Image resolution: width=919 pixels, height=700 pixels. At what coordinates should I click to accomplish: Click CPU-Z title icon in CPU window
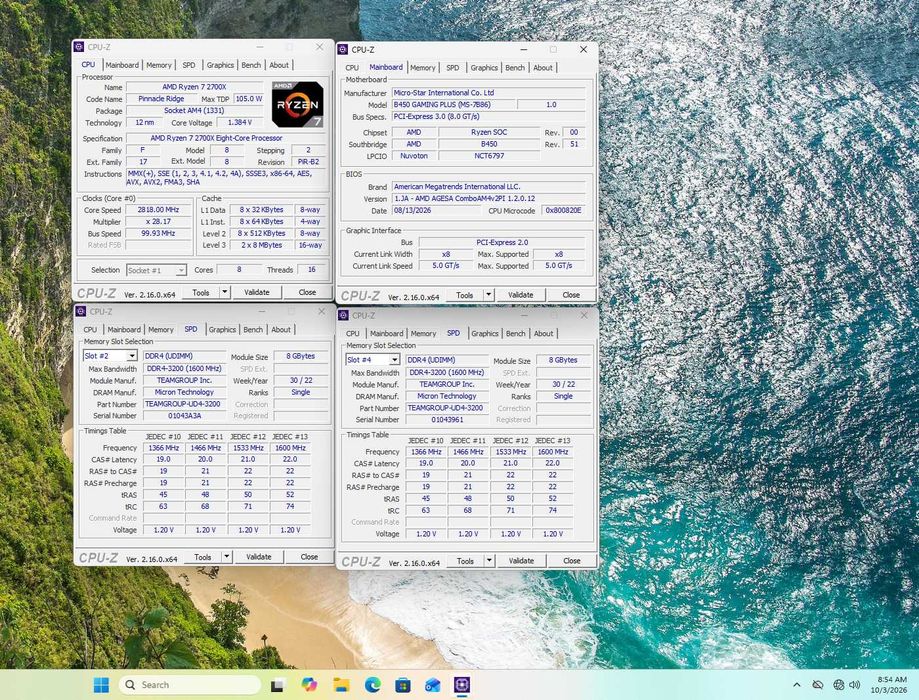click(80, 47)
